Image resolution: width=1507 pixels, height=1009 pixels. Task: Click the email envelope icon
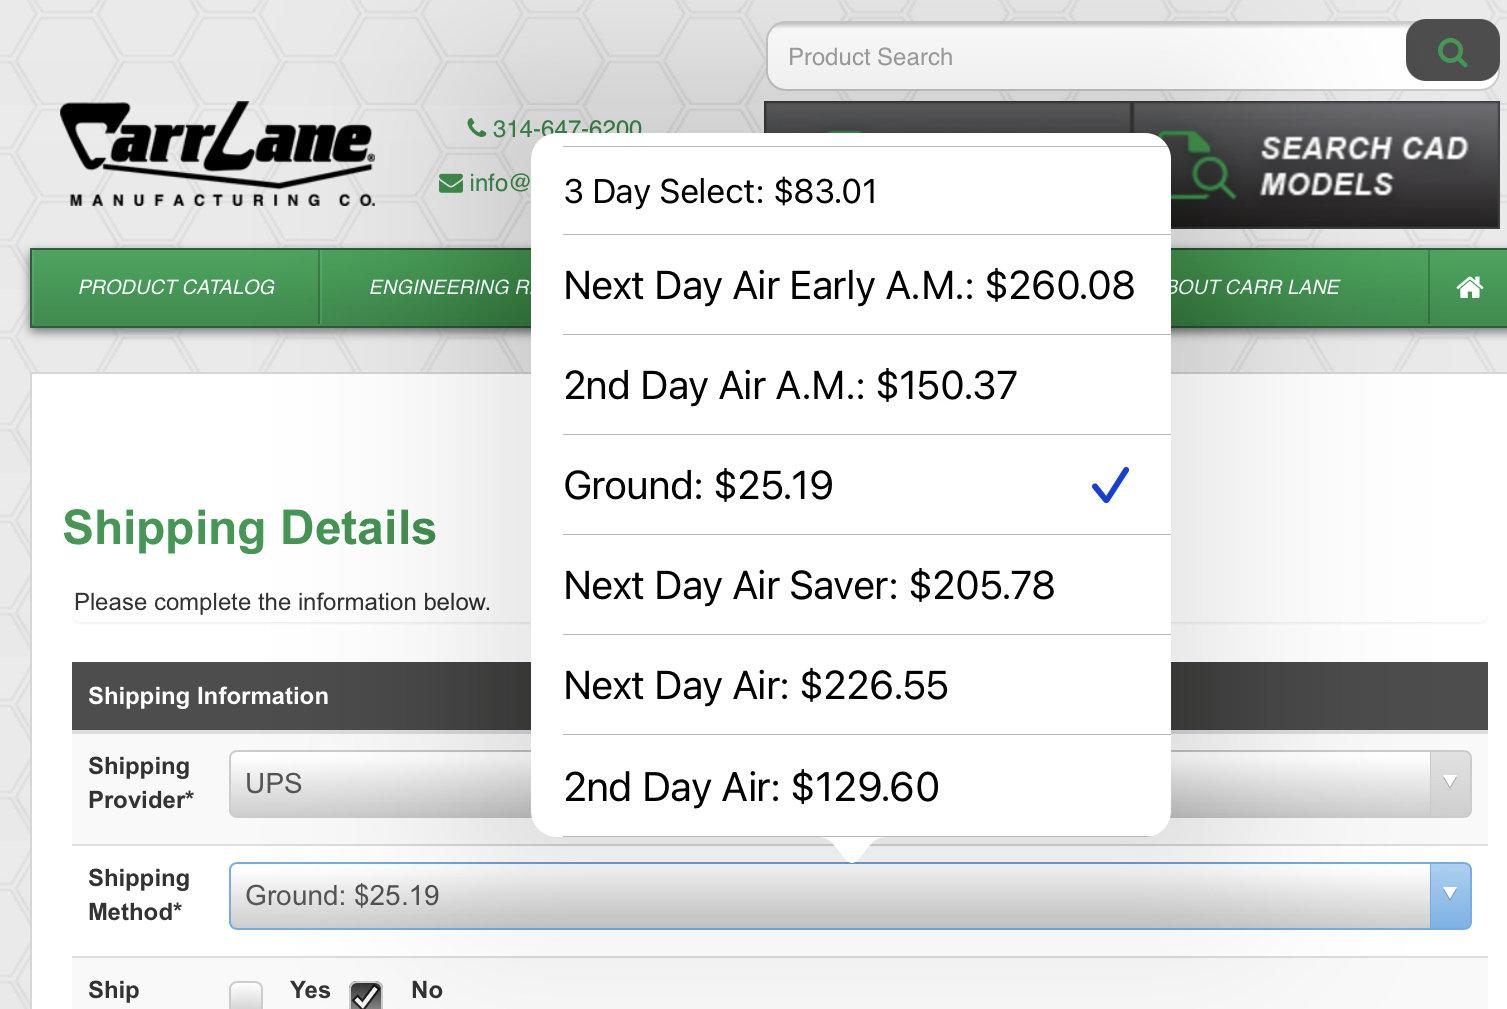(451, 183)
